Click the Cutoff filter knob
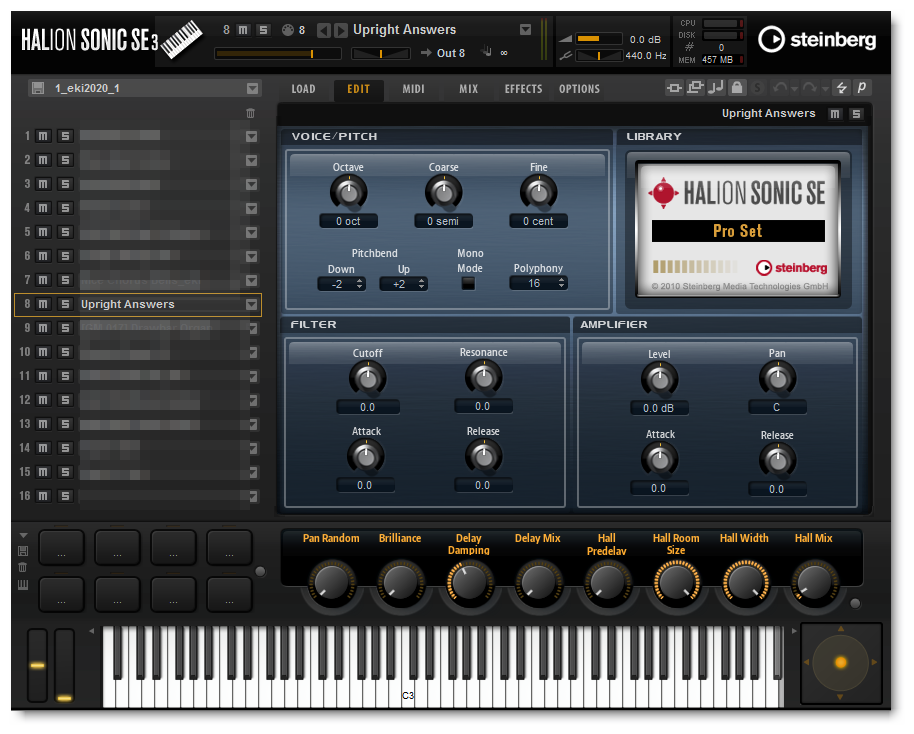914x734 pixels. [x=368, y=378]
